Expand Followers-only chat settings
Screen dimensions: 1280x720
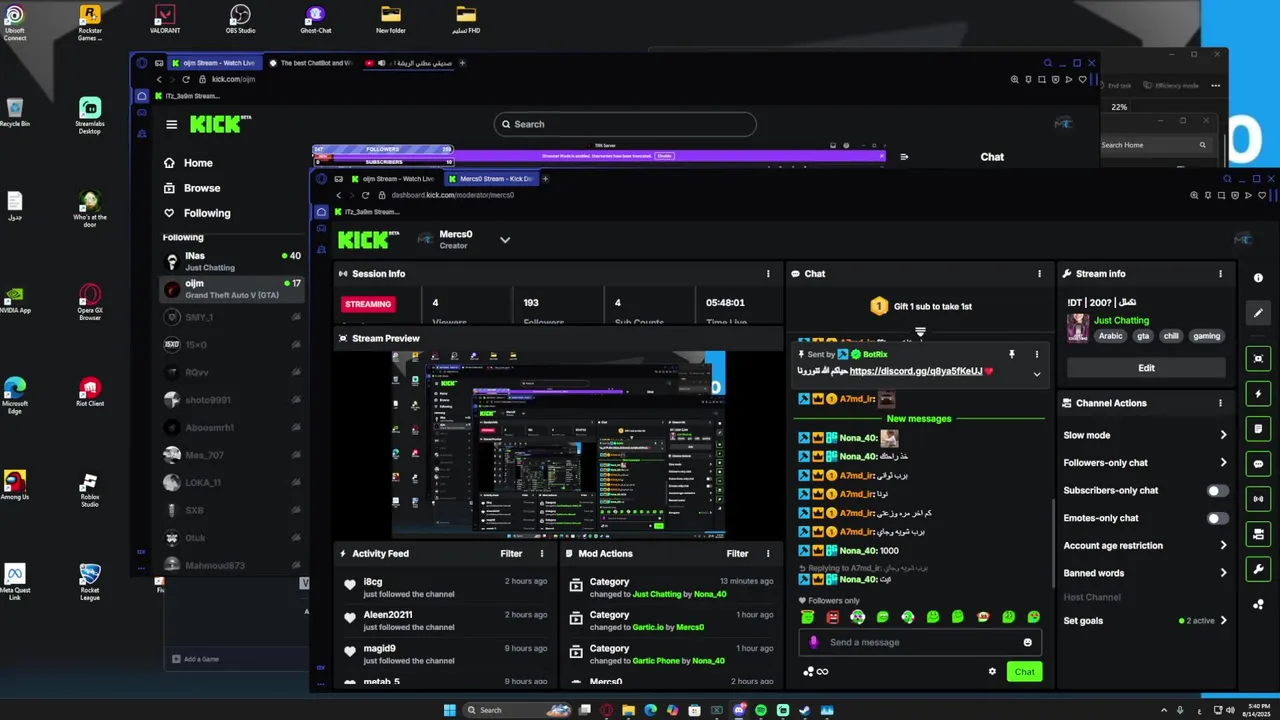[x=1144, y=463]
